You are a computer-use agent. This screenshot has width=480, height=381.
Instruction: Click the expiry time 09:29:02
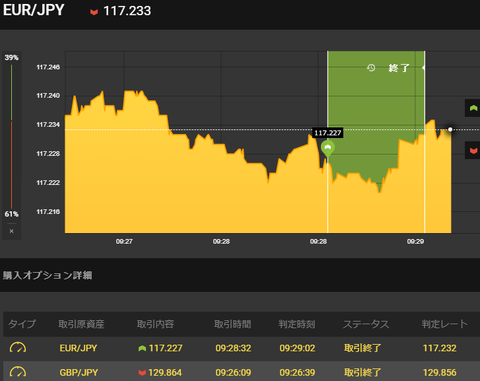297,348
